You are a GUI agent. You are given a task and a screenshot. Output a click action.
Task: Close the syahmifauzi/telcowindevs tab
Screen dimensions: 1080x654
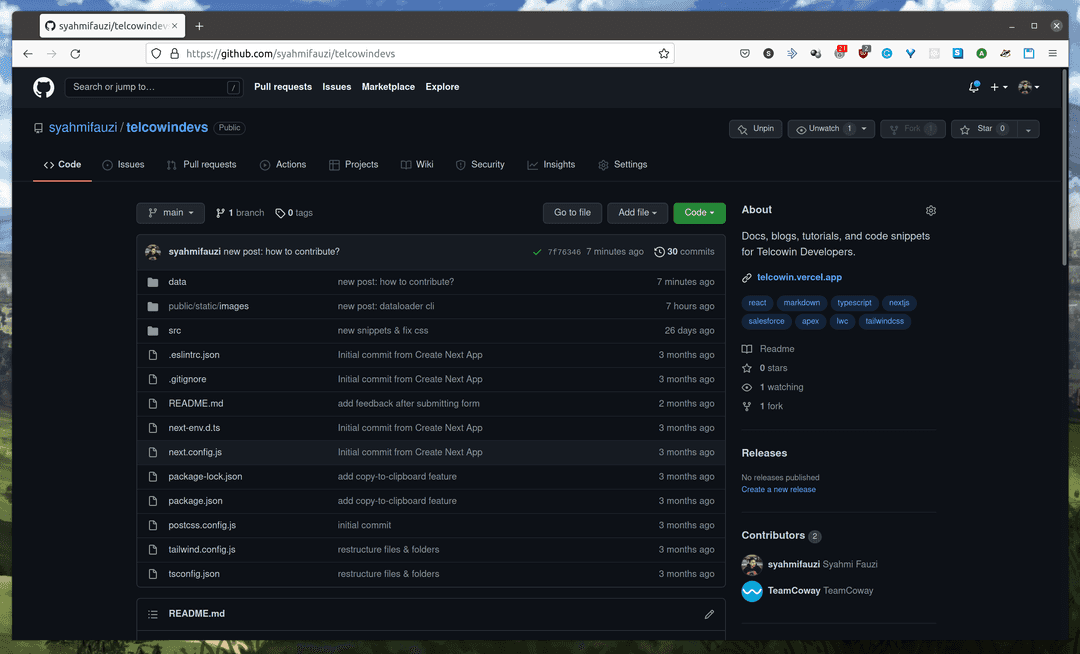tap(174, 25)
